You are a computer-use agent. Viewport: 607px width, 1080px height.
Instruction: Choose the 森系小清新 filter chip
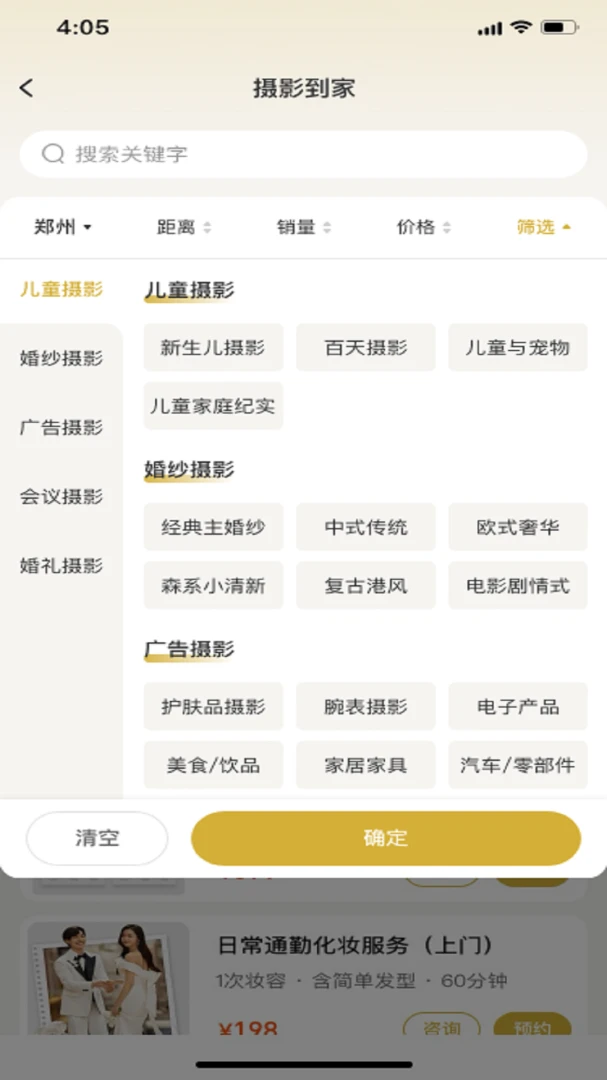pyautogui.click(x=214, y=585)
